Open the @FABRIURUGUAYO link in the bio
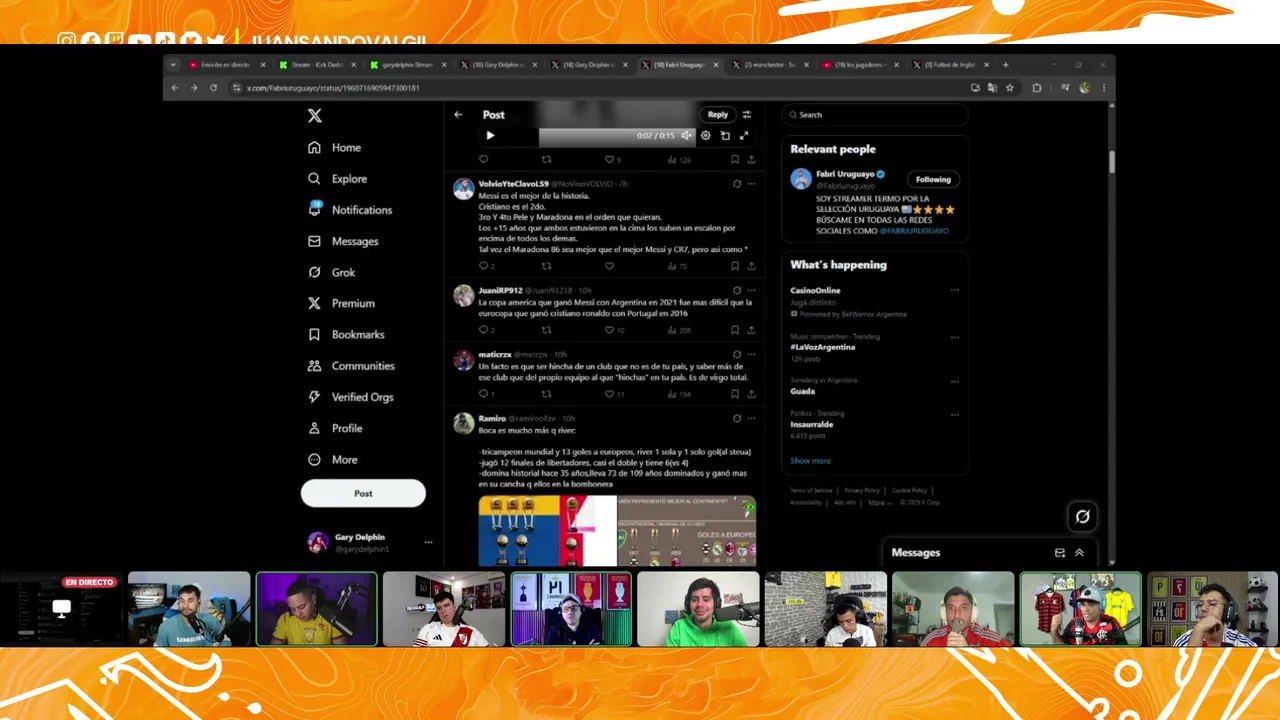Viewport: 1280px width, 720px height. (914, 231)
